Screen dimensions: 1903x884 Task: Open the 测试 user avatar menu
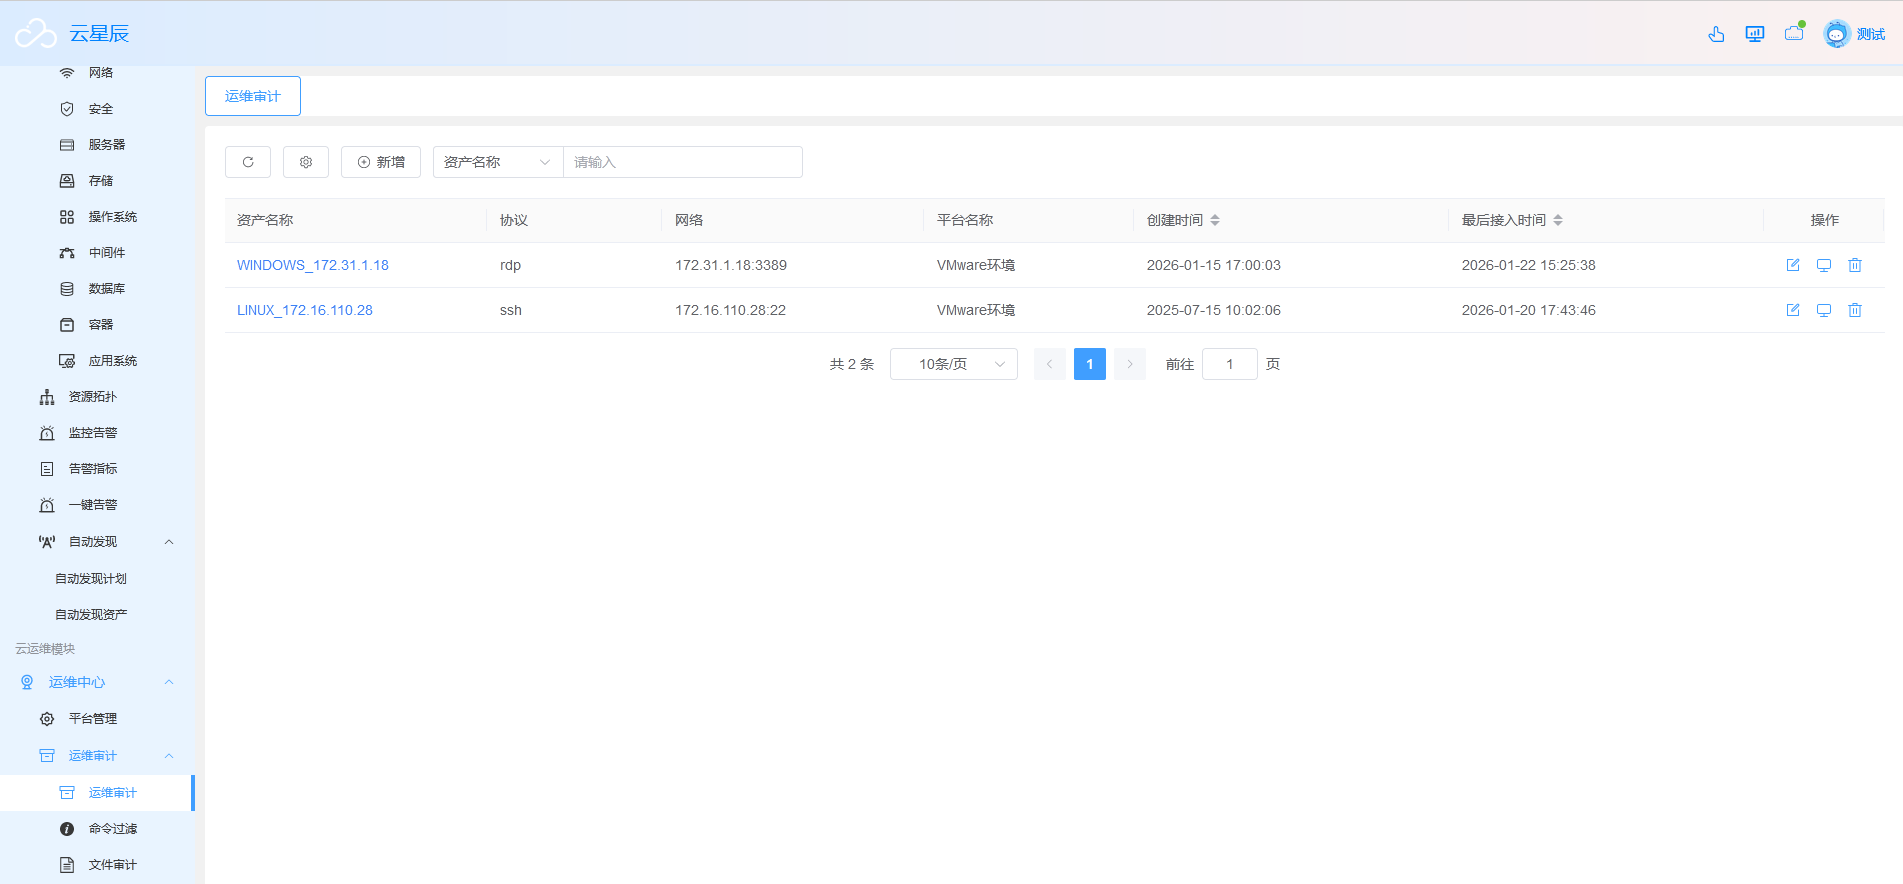pyautogui.click(x=1854, y=34)
